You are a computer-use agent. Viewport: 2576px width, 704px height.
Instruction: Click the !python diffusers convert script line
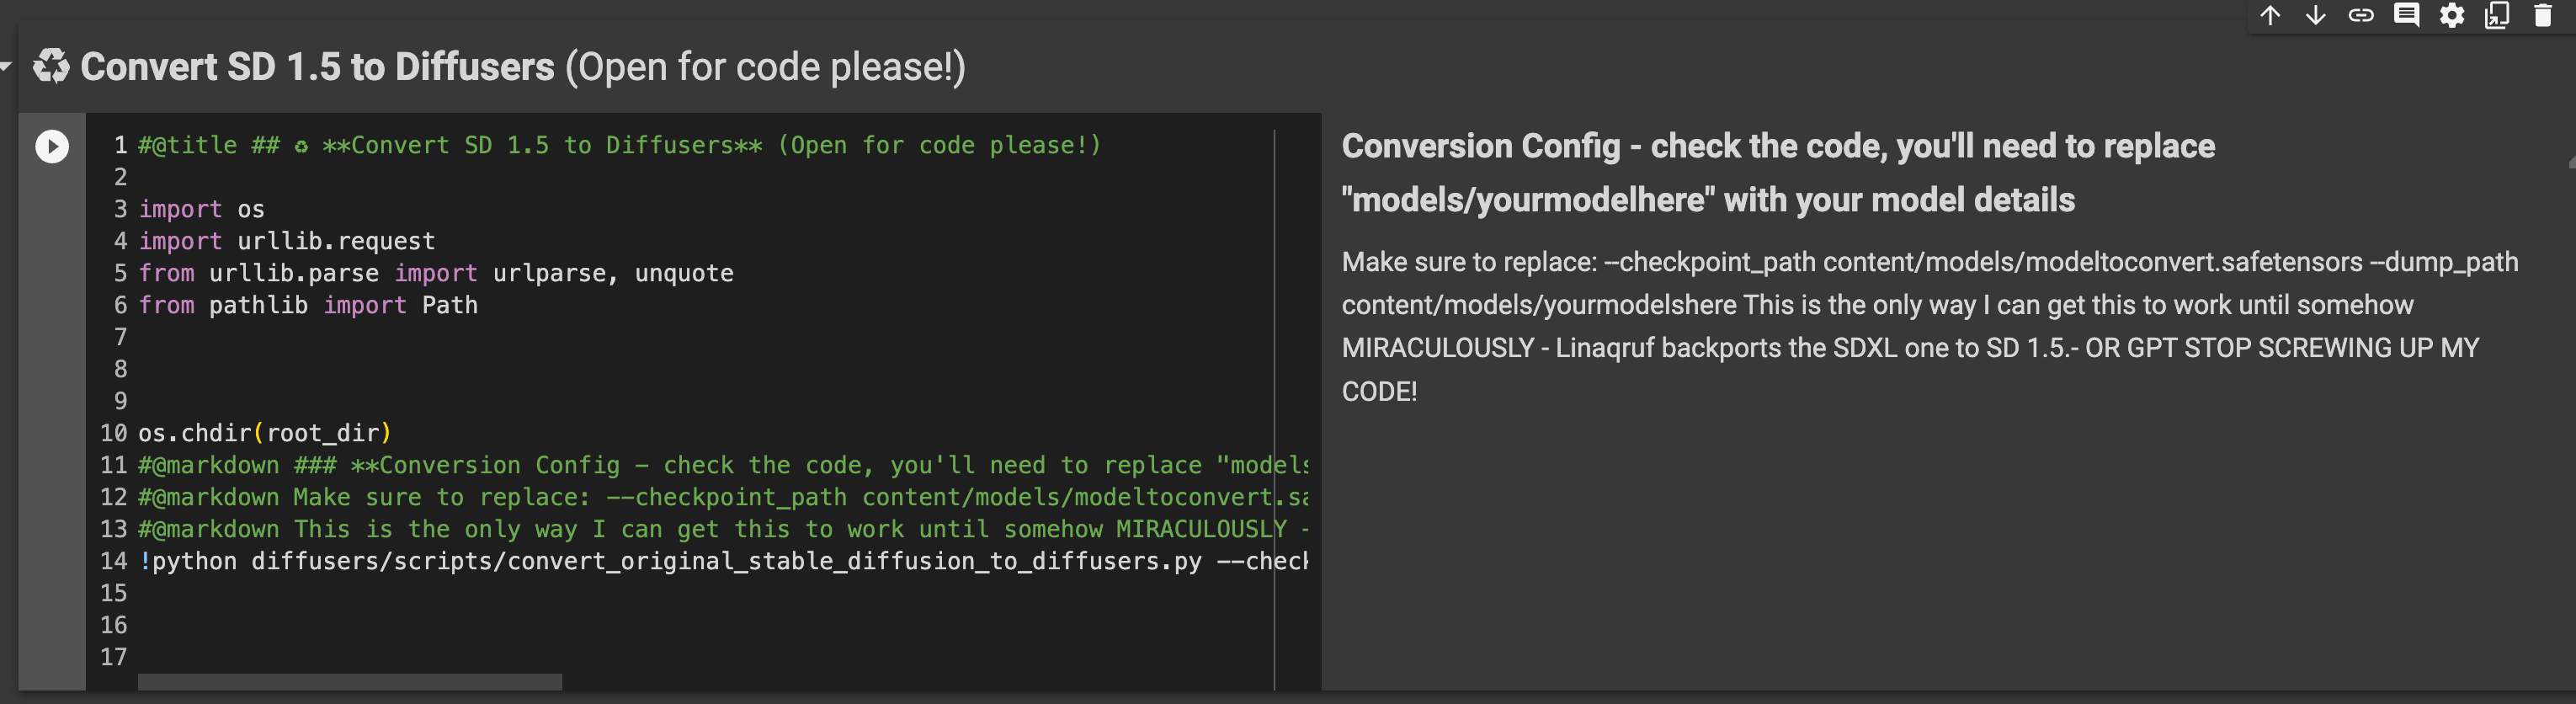723,561
